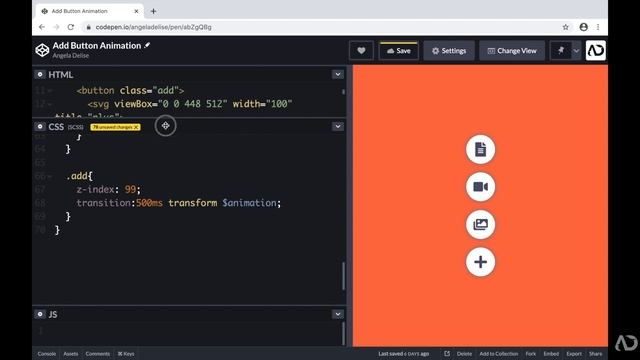Pin this pen with pin icon
This screenshot has height=360, width=640.
[561, 51]
